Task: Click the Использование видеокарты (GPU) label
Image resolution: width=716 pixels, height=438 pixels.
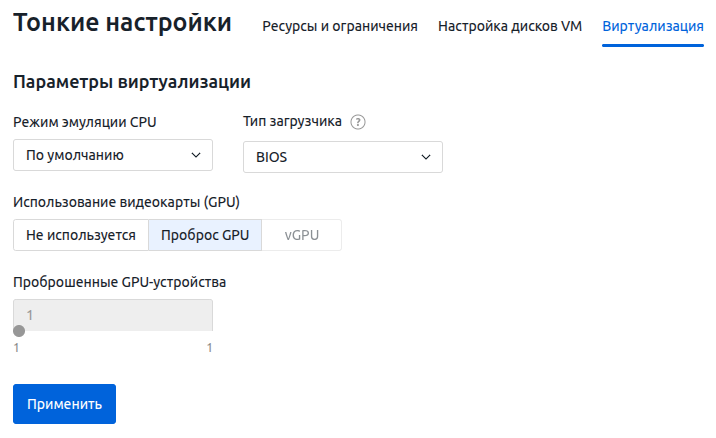Action: 127,202
